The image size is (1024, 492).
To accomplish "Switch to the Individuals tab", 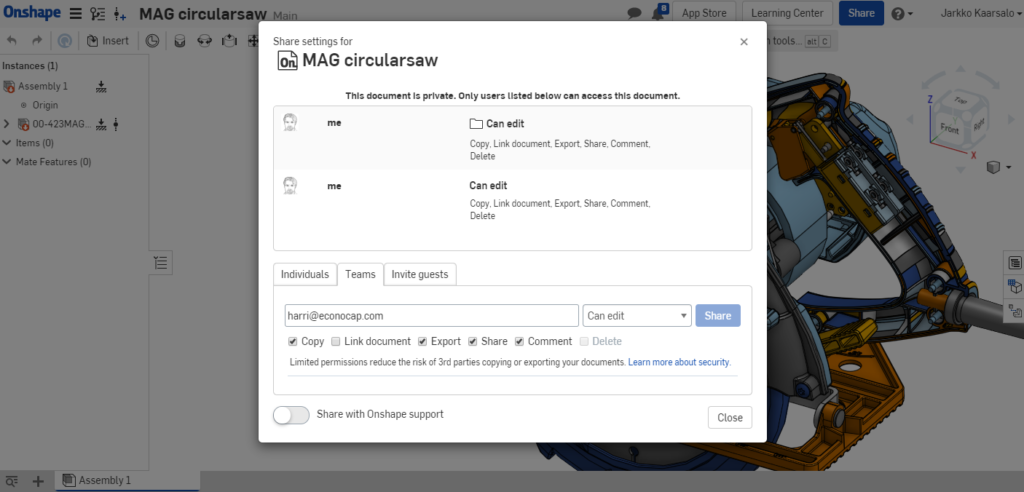I will 305,274.
